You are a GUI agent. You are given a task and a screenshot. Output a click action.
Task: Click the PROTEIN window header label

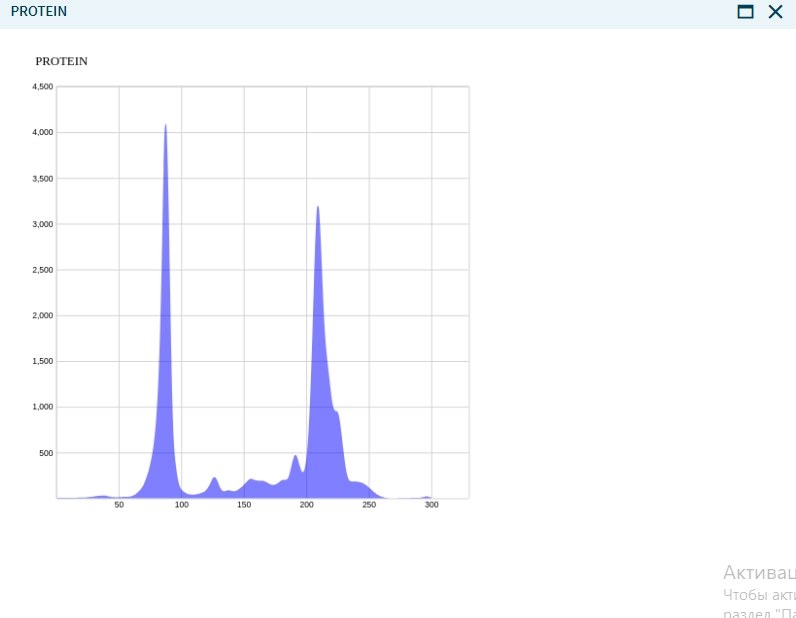39,11
